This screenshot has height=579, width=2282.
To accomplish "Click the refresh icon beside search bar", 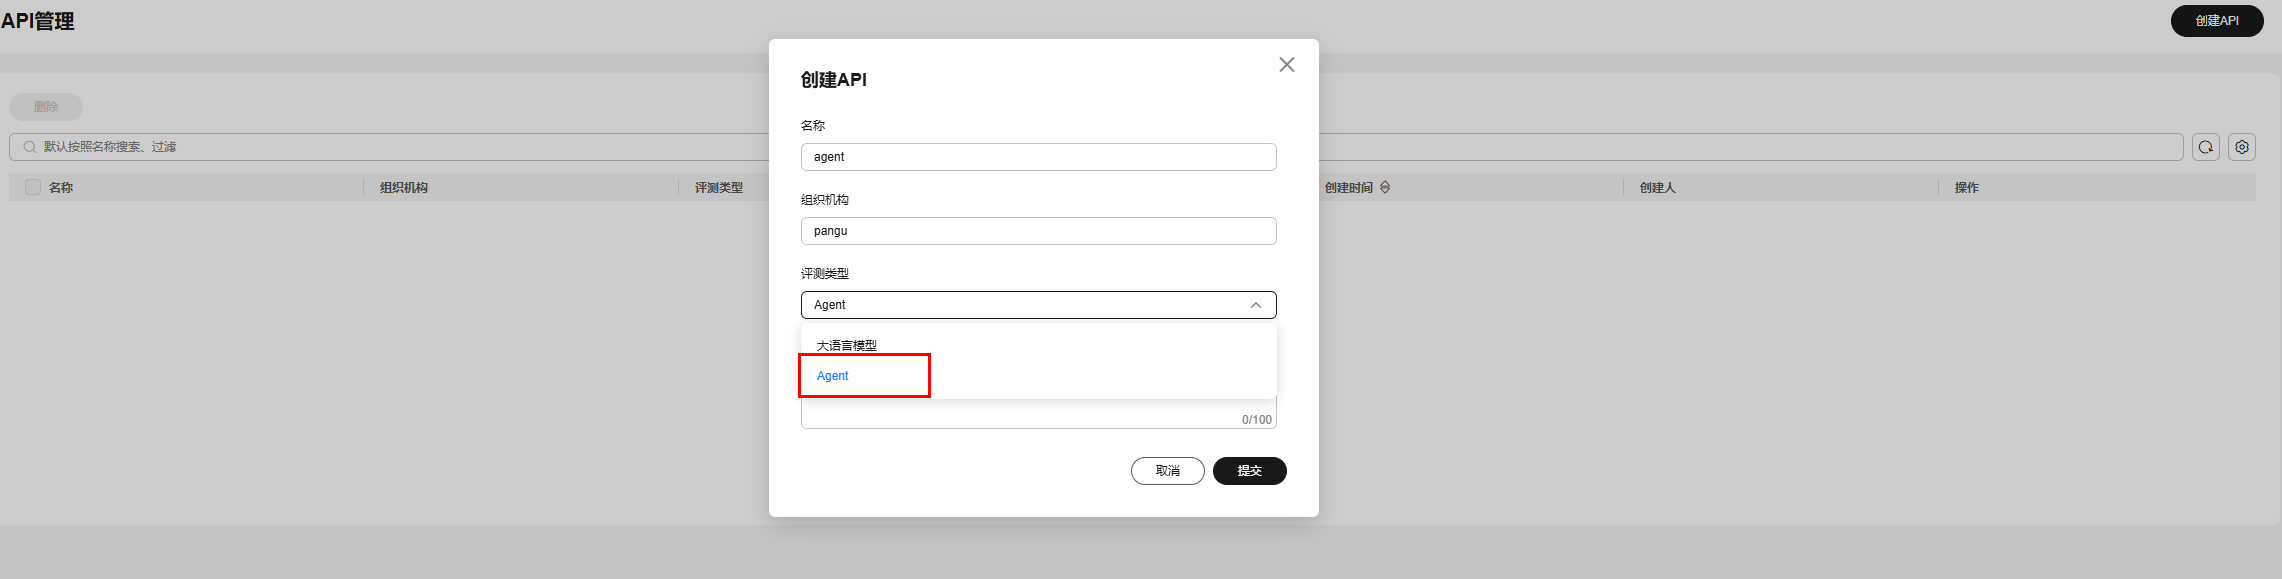I will [2205, 147].
